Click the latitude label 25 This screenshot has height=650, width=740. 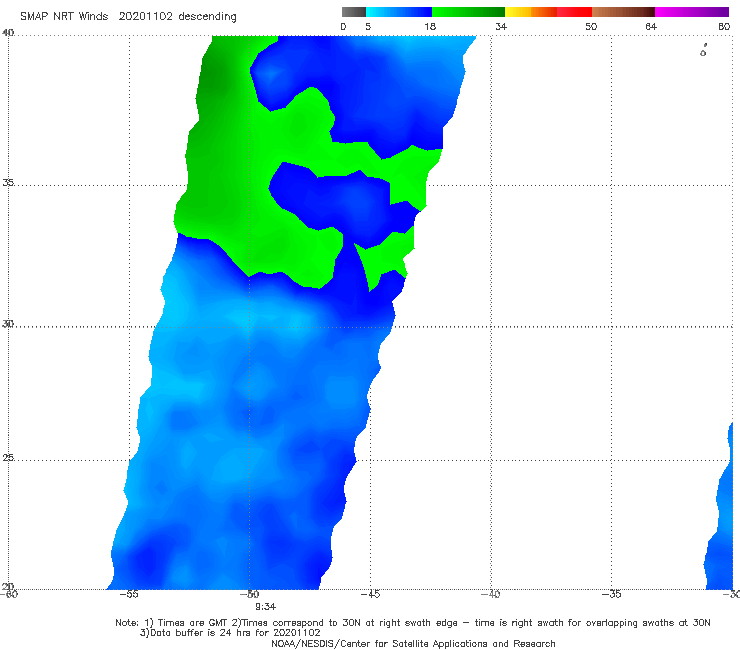click(x=8, y=458)
